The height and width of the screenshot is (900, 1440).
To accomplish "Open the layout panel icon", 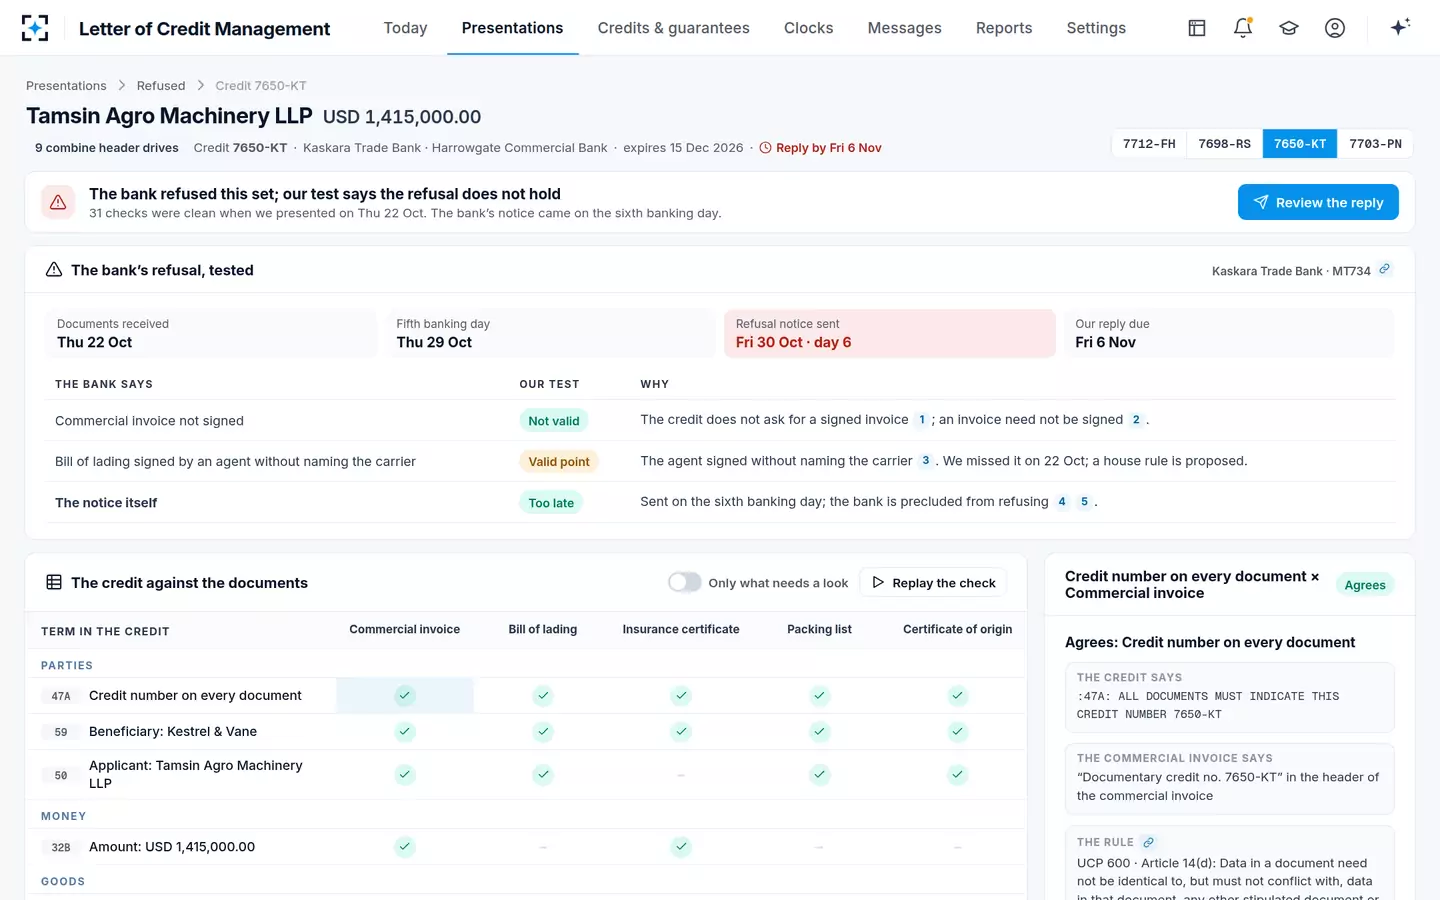I will (1197, 28).
